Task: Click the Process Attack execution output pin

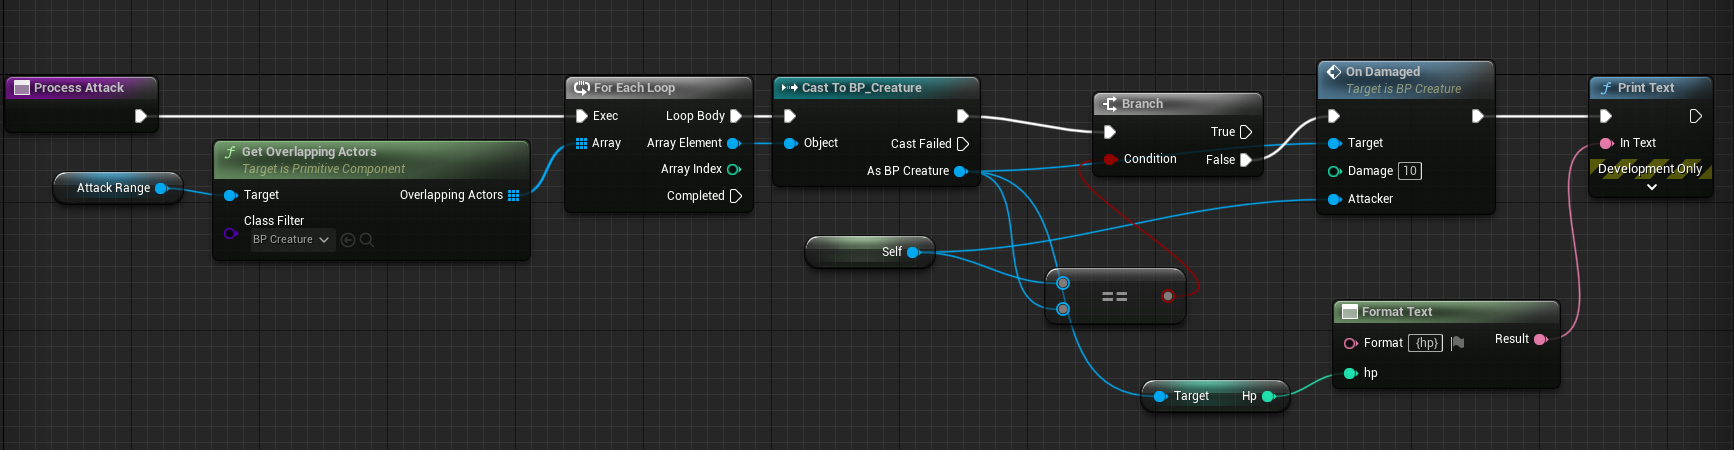Action: tap(141, 116)
